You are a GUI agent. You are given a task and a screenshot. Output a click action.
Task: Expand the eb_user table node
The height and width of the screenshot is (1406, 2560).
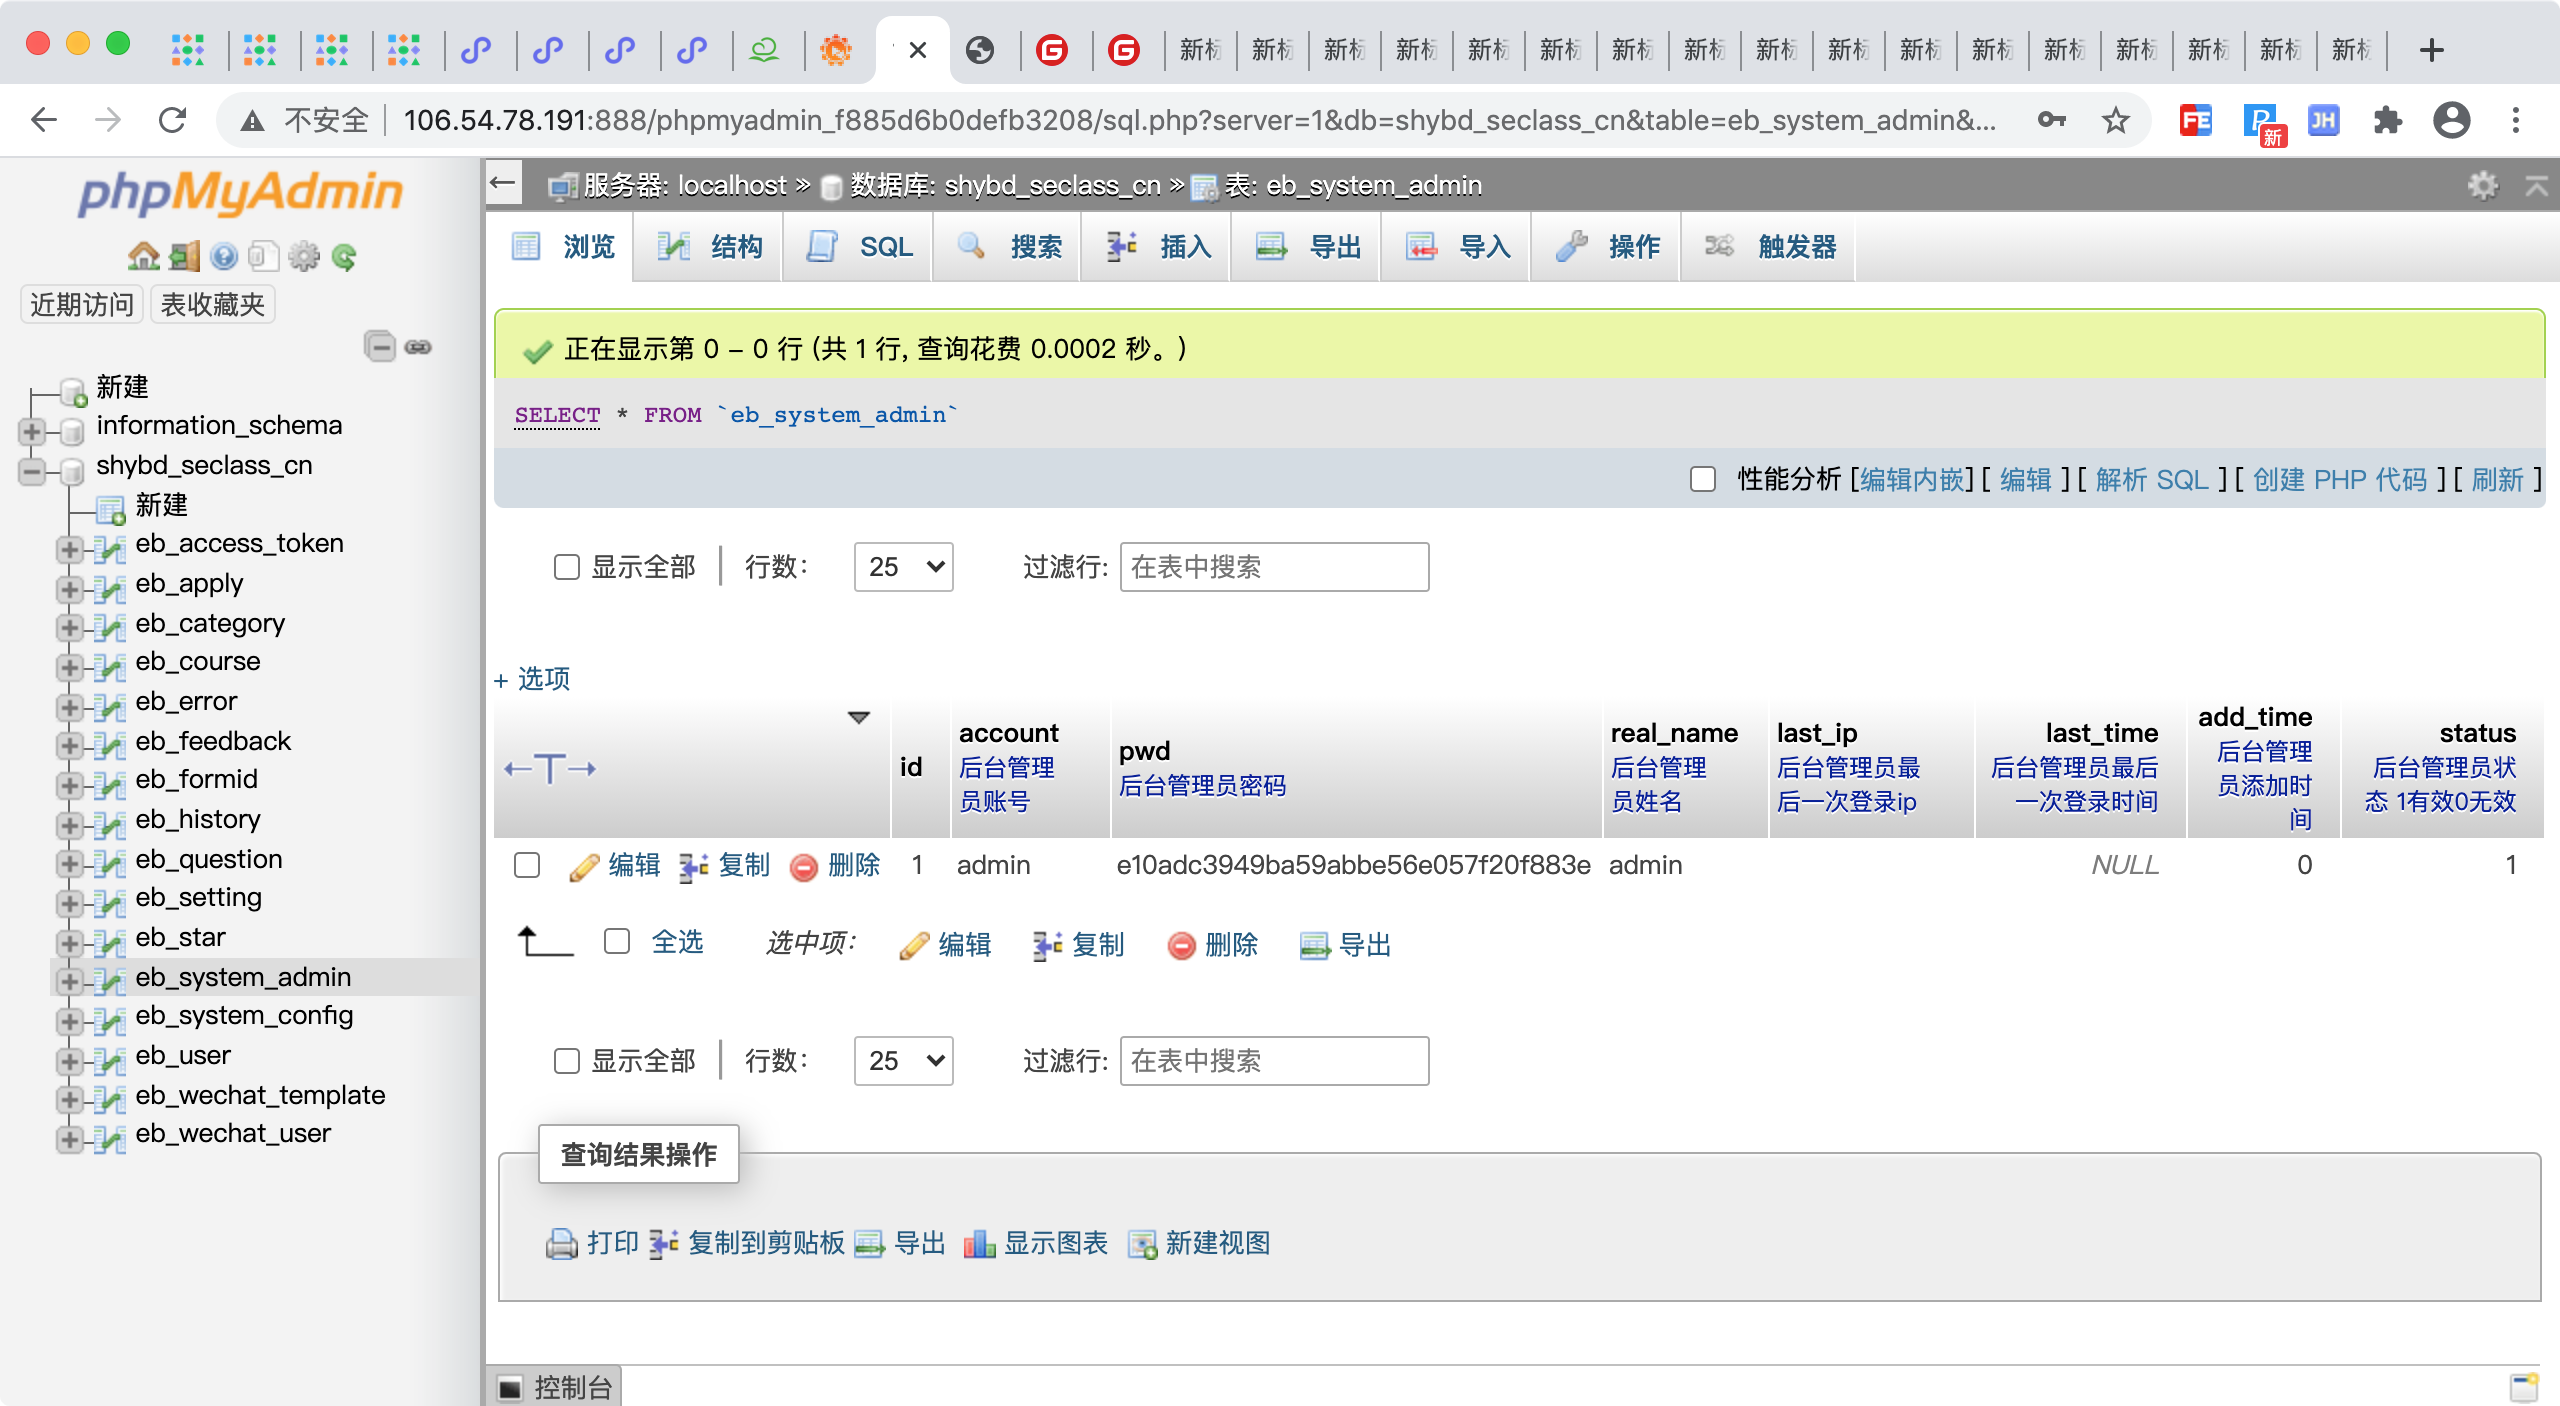pyautogui.click(x=69, y=1060)
